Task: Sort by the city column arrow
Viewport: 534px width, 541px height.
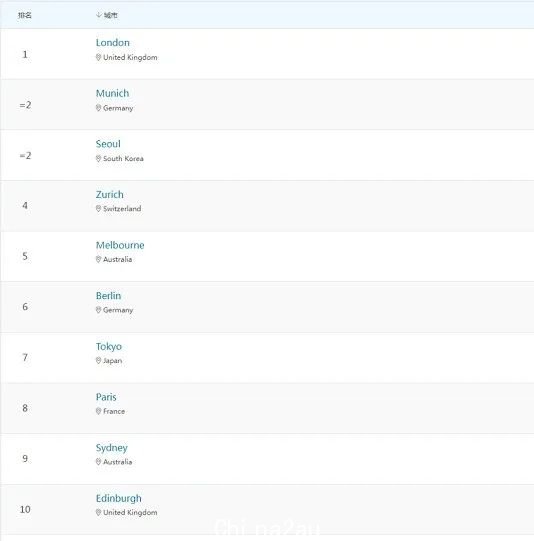Action: tap(99, 15)
